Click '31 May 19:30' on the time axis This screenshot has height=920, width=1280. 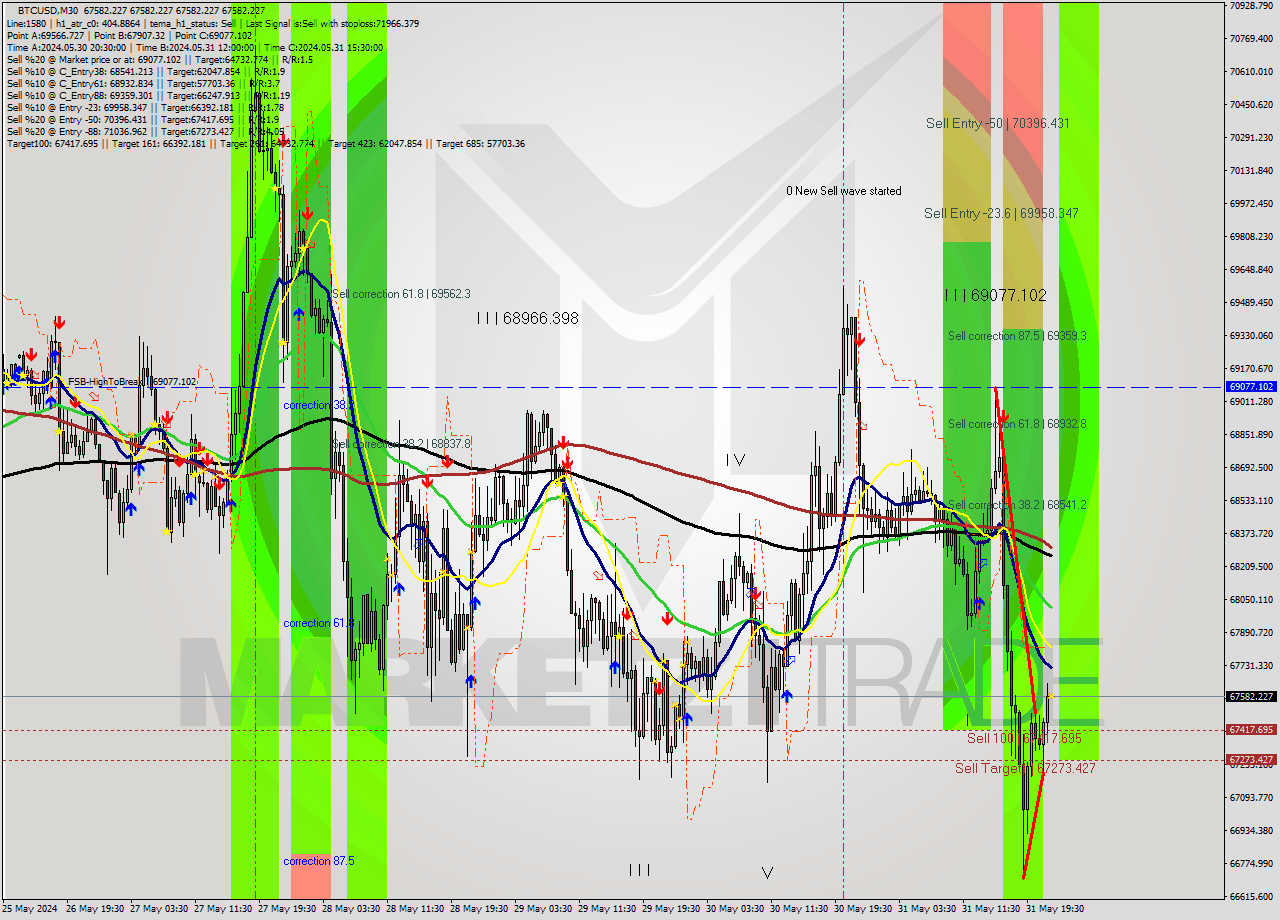click(x=1057, y=909)
